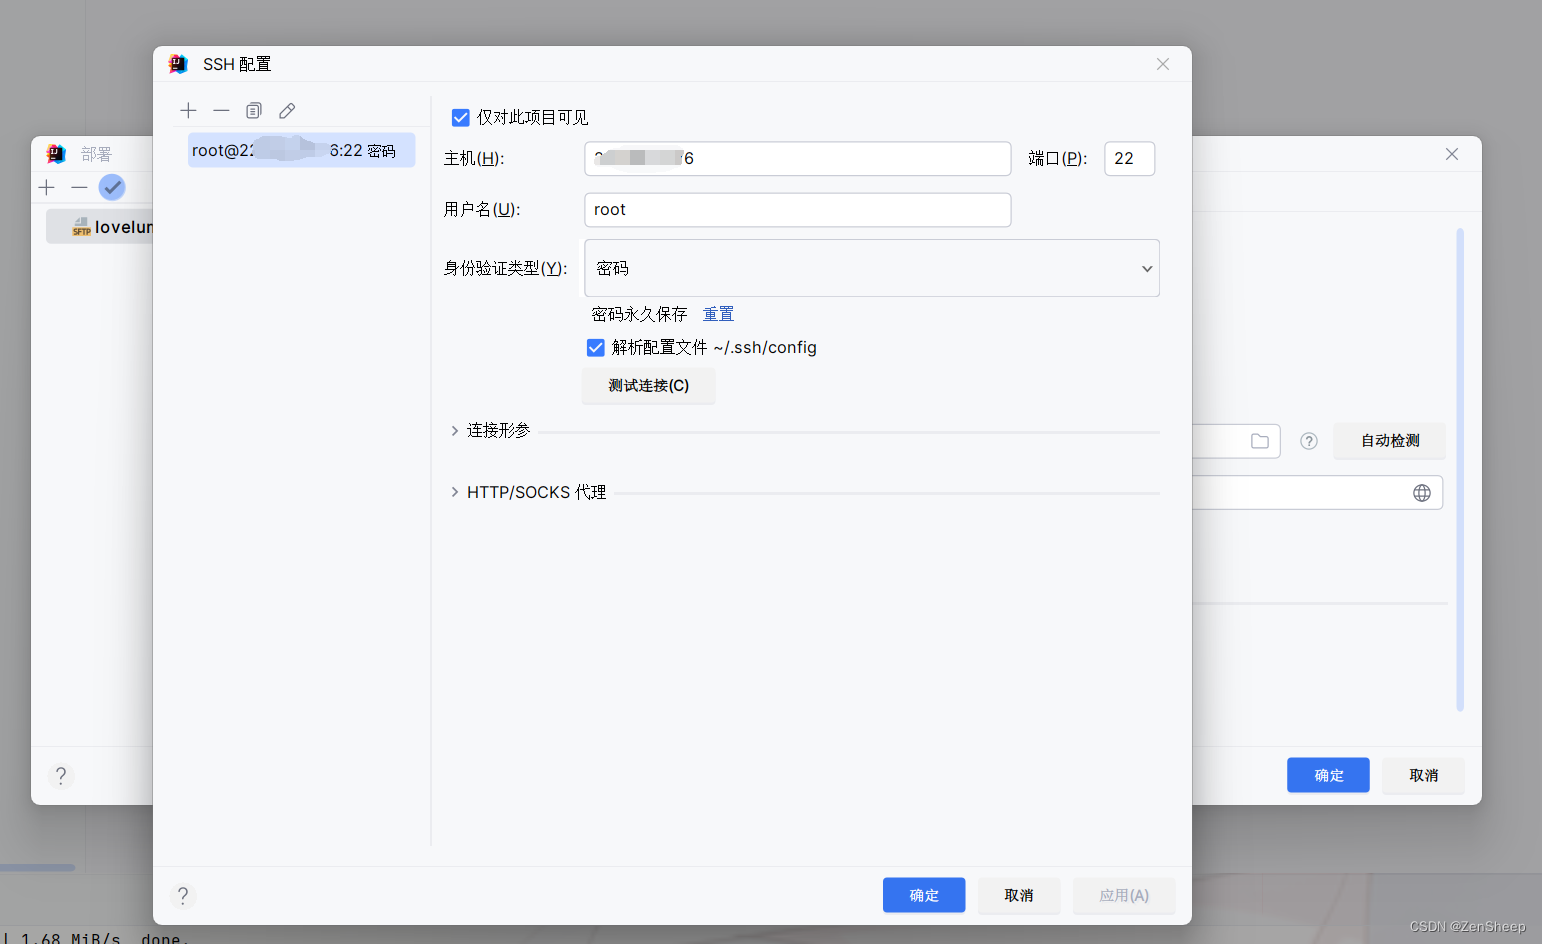Toggle 解析配置文件 ~/.ssh/config checkbox
This screenshot has width=1542, height=944.
pos(596,347)
